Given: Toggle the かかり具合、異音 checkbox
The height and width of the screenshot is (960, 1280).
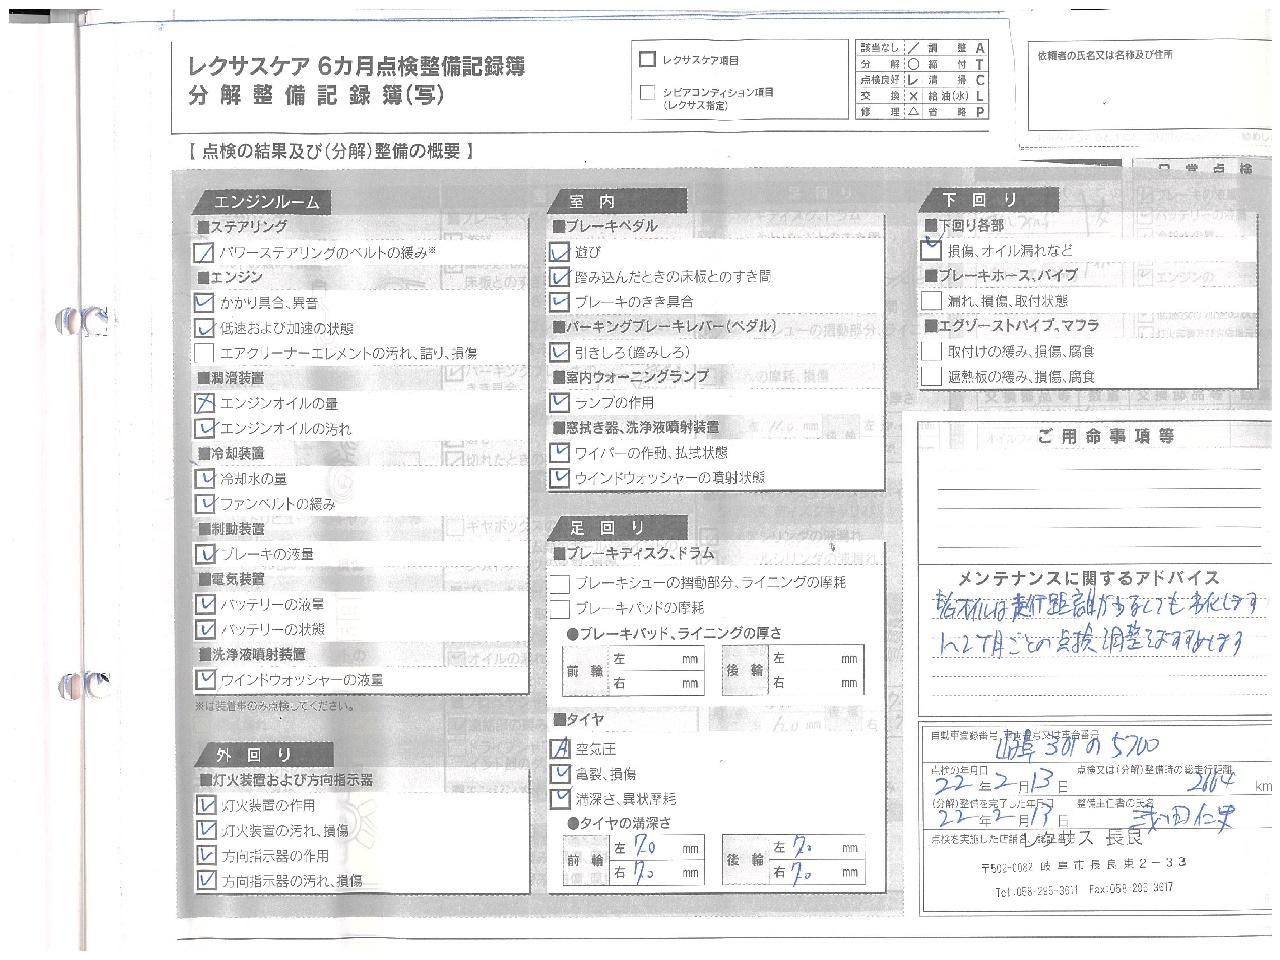Looking at the screenshot, I should pyautogui.click(x=204, y=302).
